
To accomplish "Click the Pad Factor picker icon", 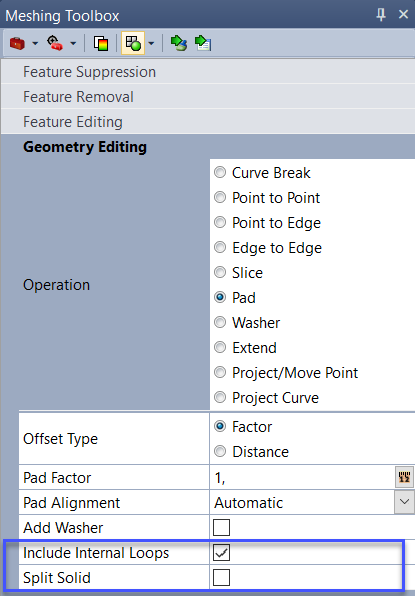I will 404,477.
